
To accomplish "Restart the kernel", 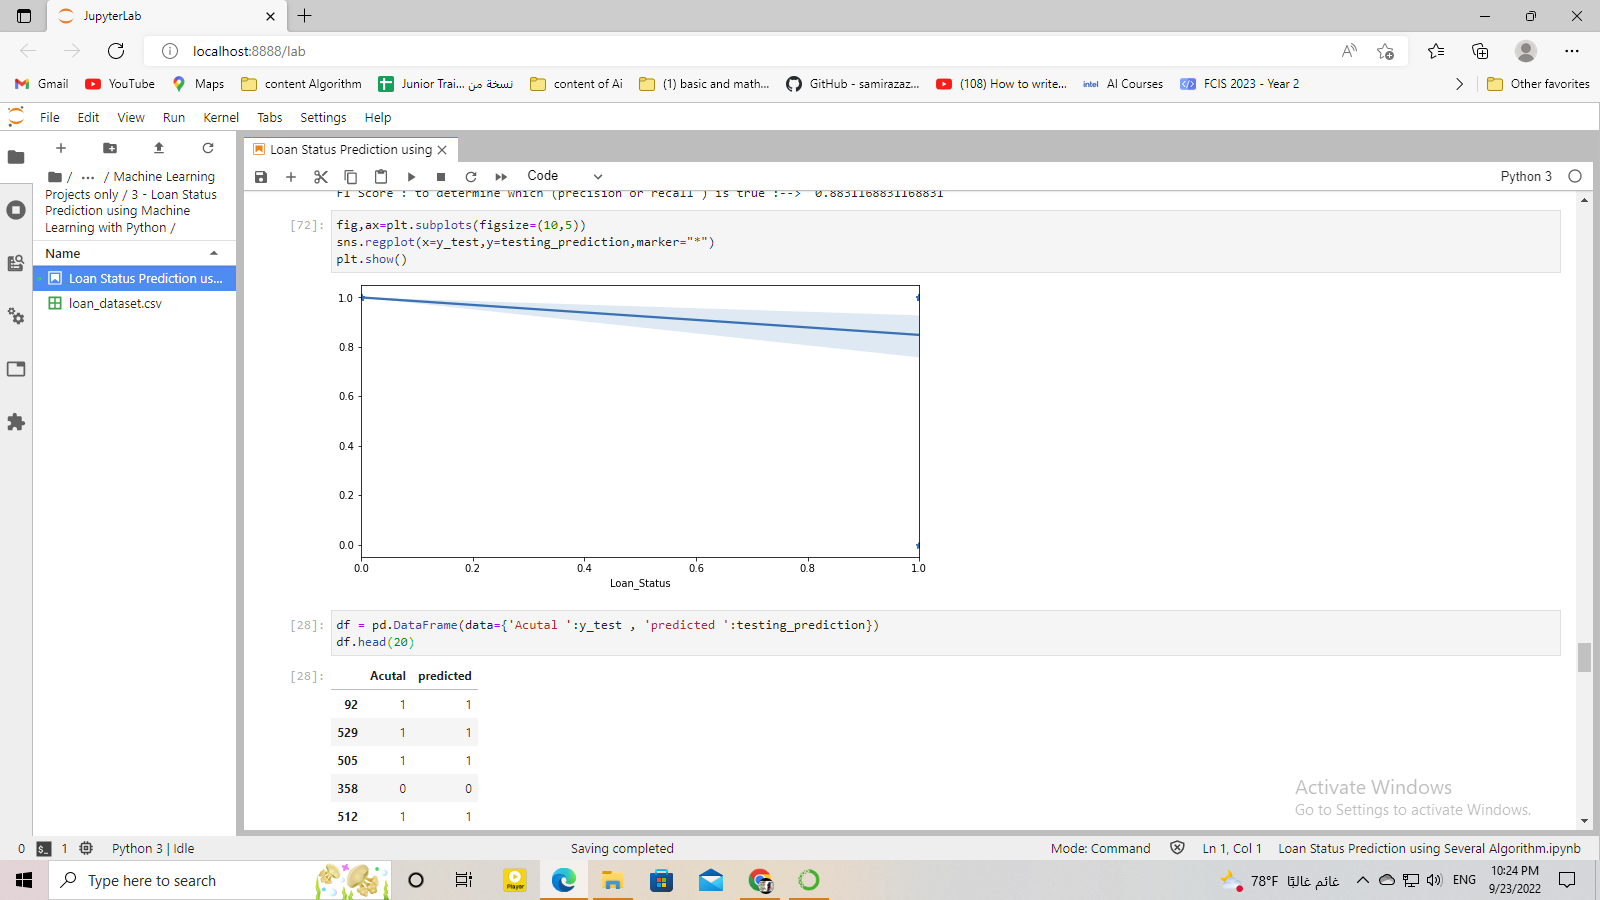I will click(470, 176).
